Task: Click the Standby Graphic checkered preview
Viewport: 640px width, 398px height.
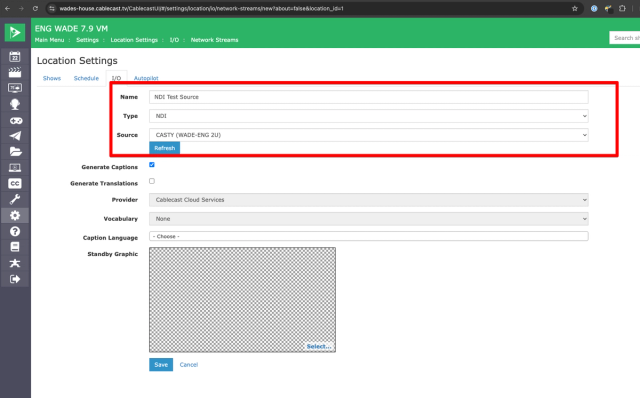Action: point(242,300)
